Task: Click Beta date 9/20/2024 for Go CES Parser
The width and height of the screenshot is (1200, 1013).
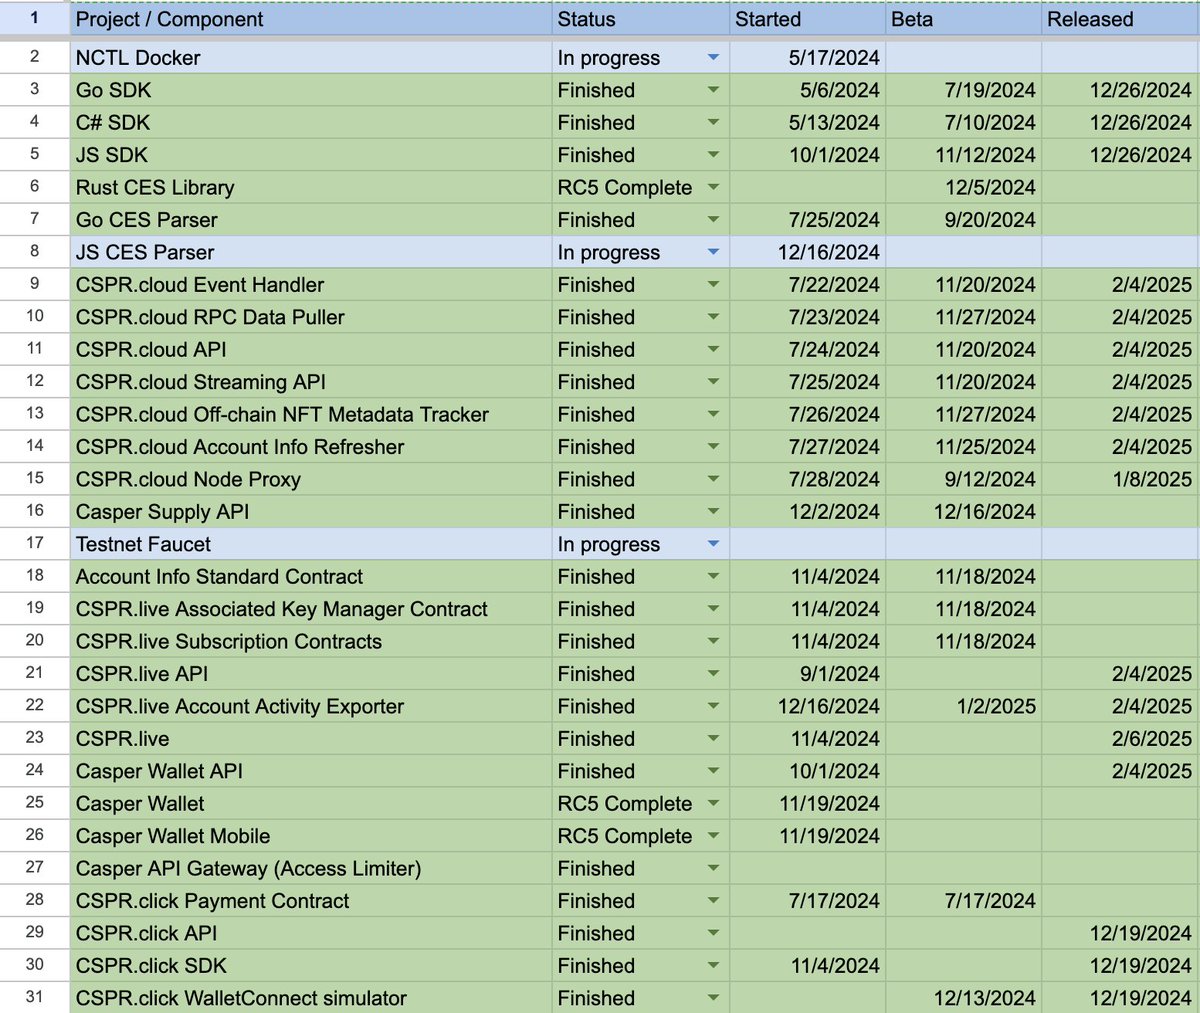Action: pos(963,220)
